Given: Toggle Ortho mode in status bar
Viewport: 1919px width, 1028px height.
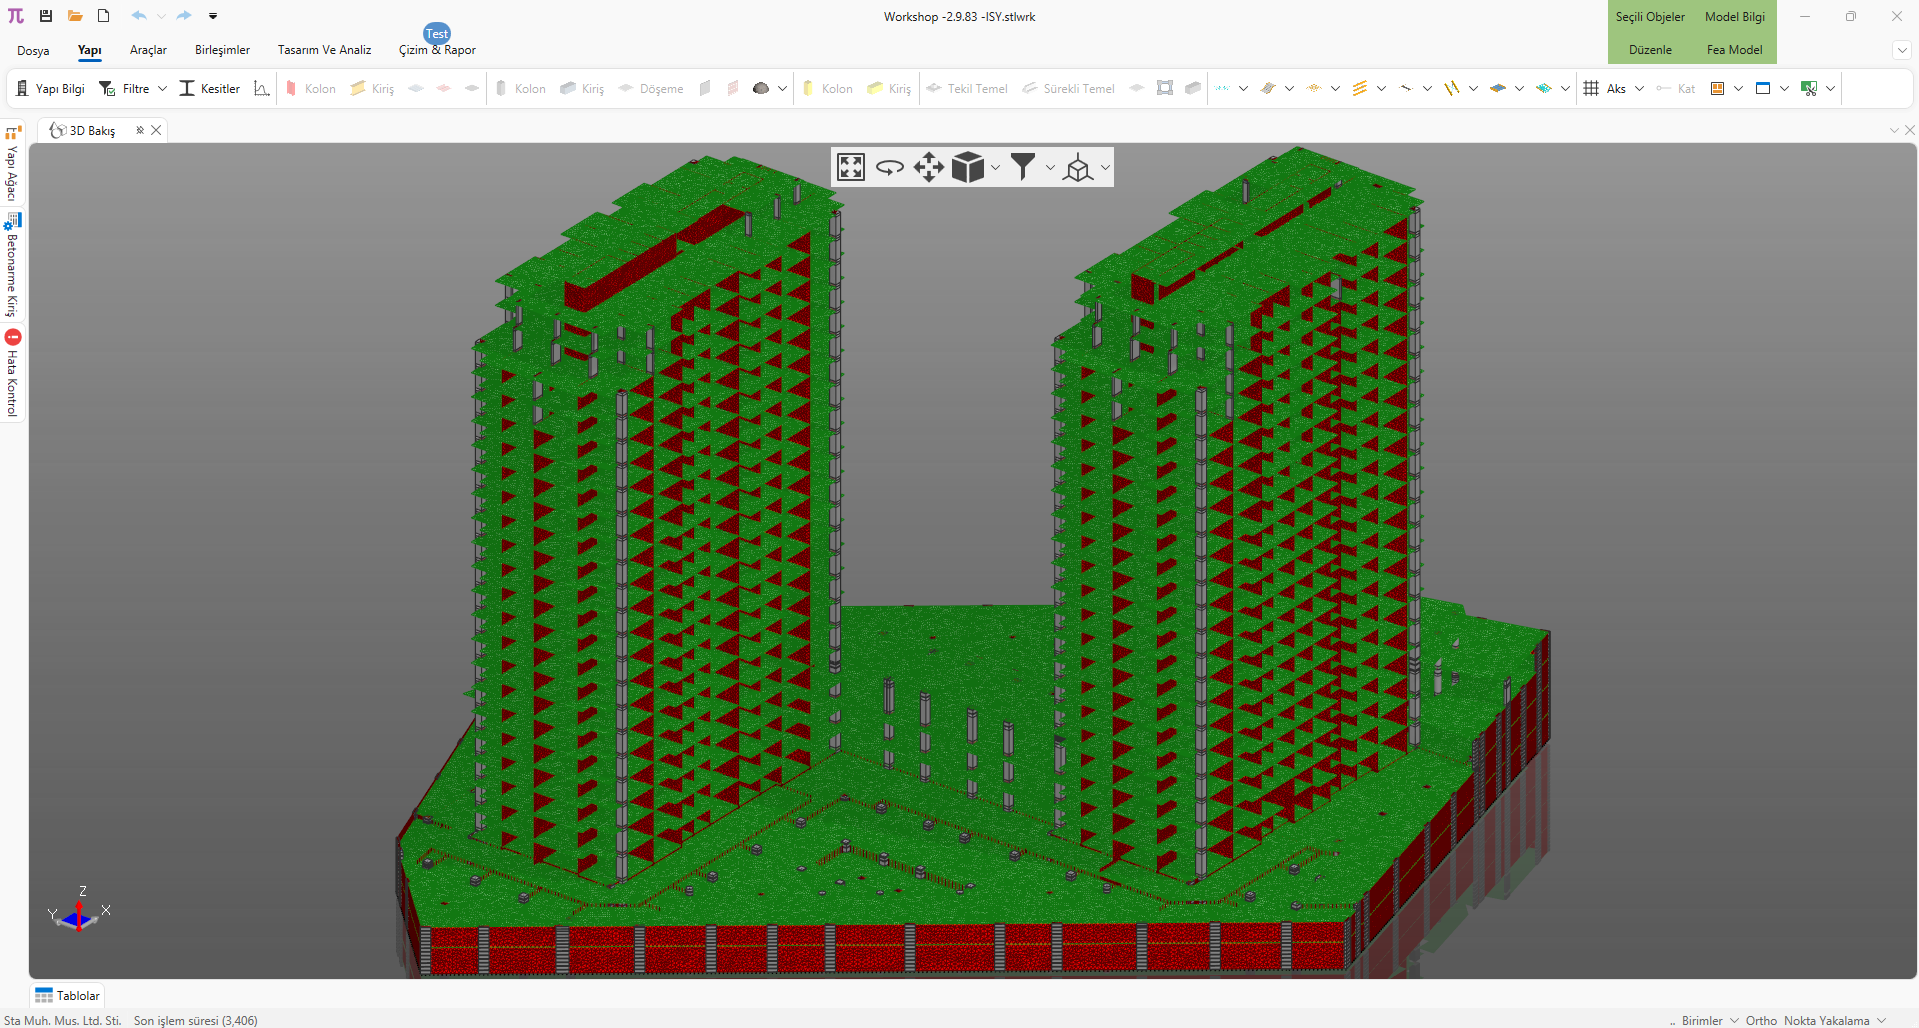Looking at the screenshot, I should point(1761,1020).
